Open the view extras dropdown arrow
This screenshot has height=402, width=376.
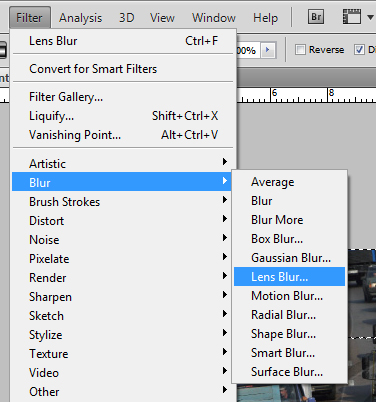coord(370,17)
